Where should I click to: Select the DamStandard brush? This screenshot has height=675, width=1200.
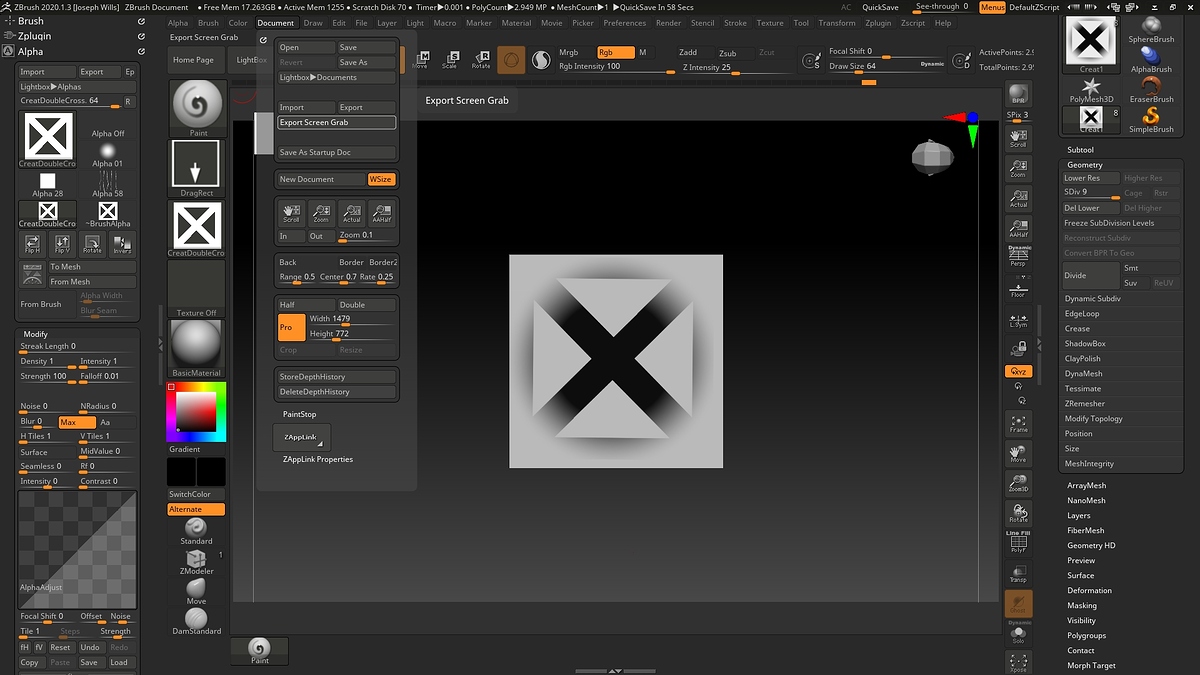196,621
